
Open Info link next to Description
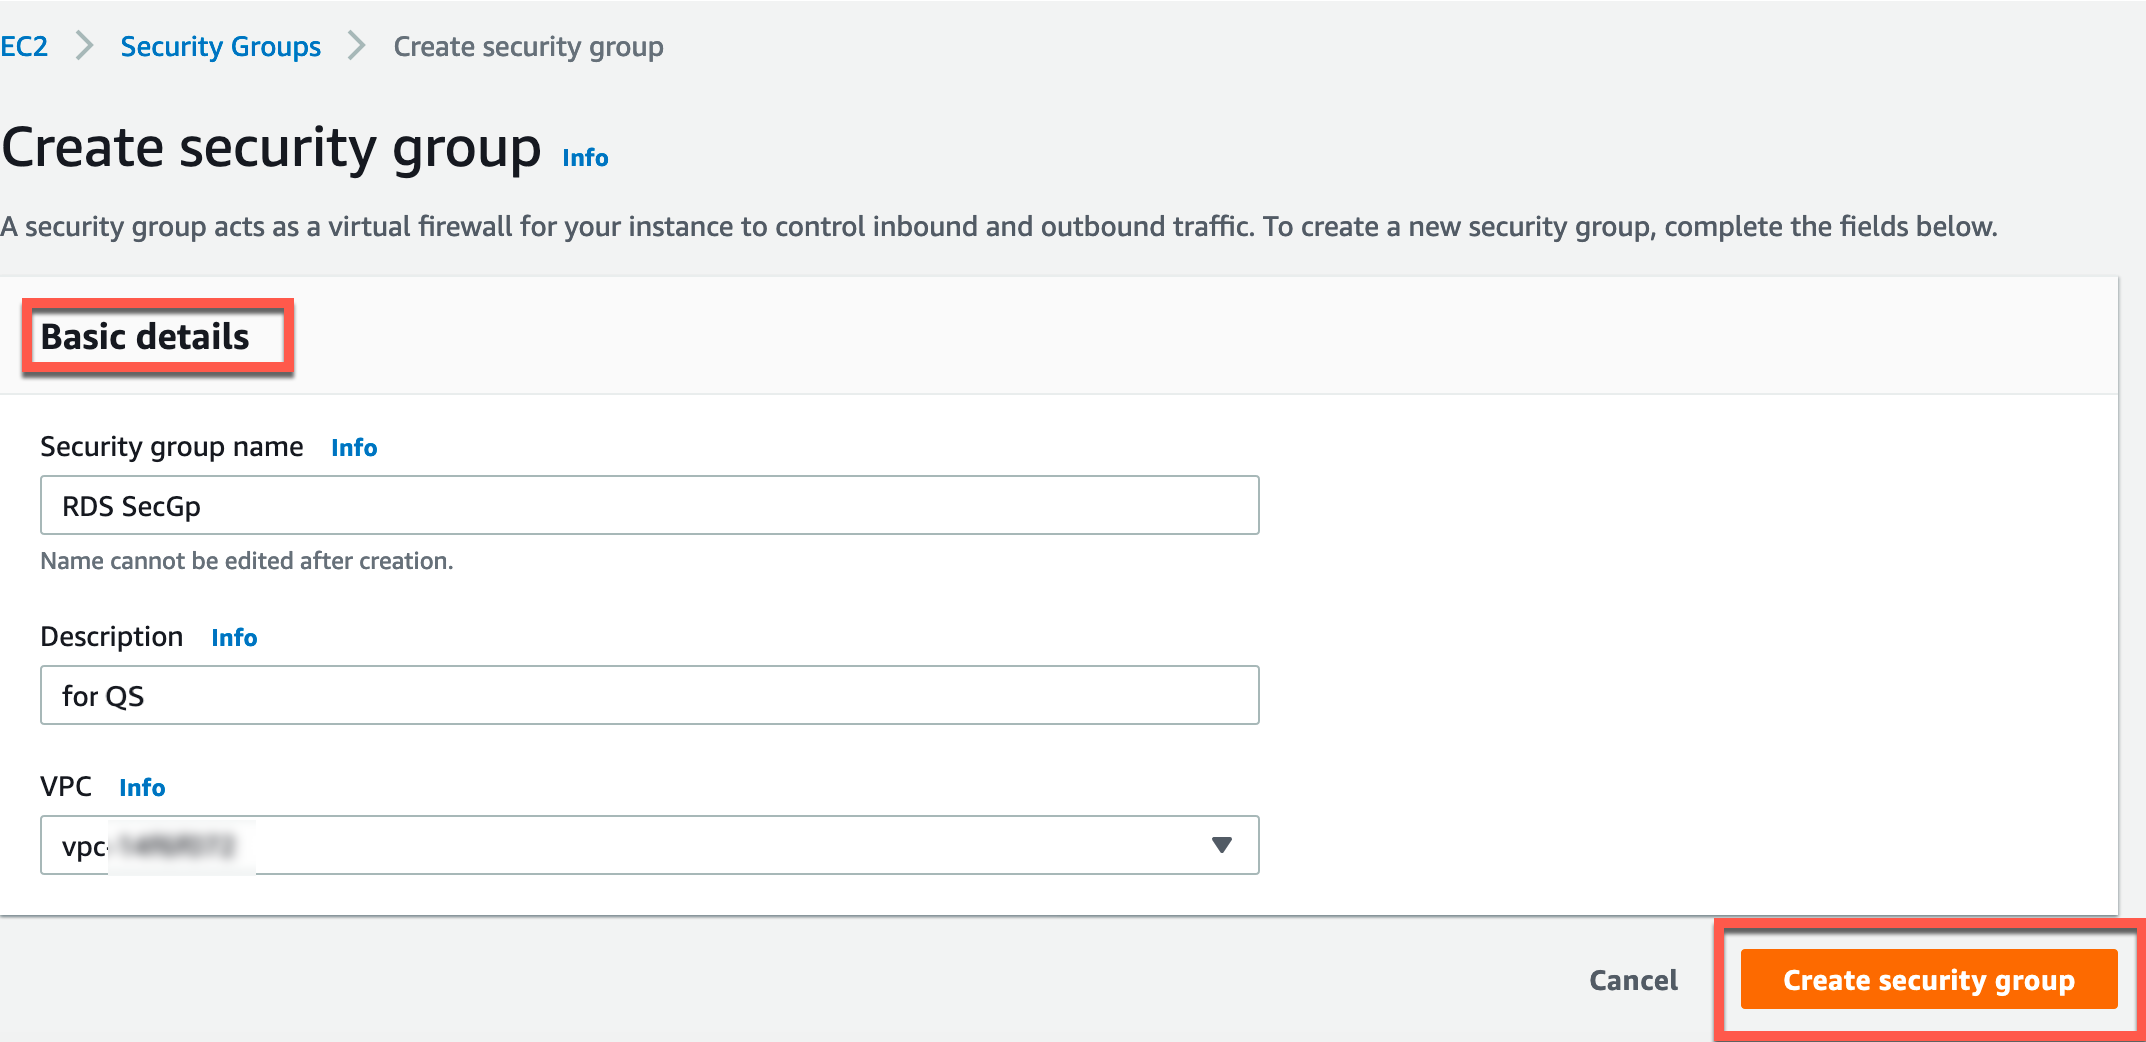(234, 638)
